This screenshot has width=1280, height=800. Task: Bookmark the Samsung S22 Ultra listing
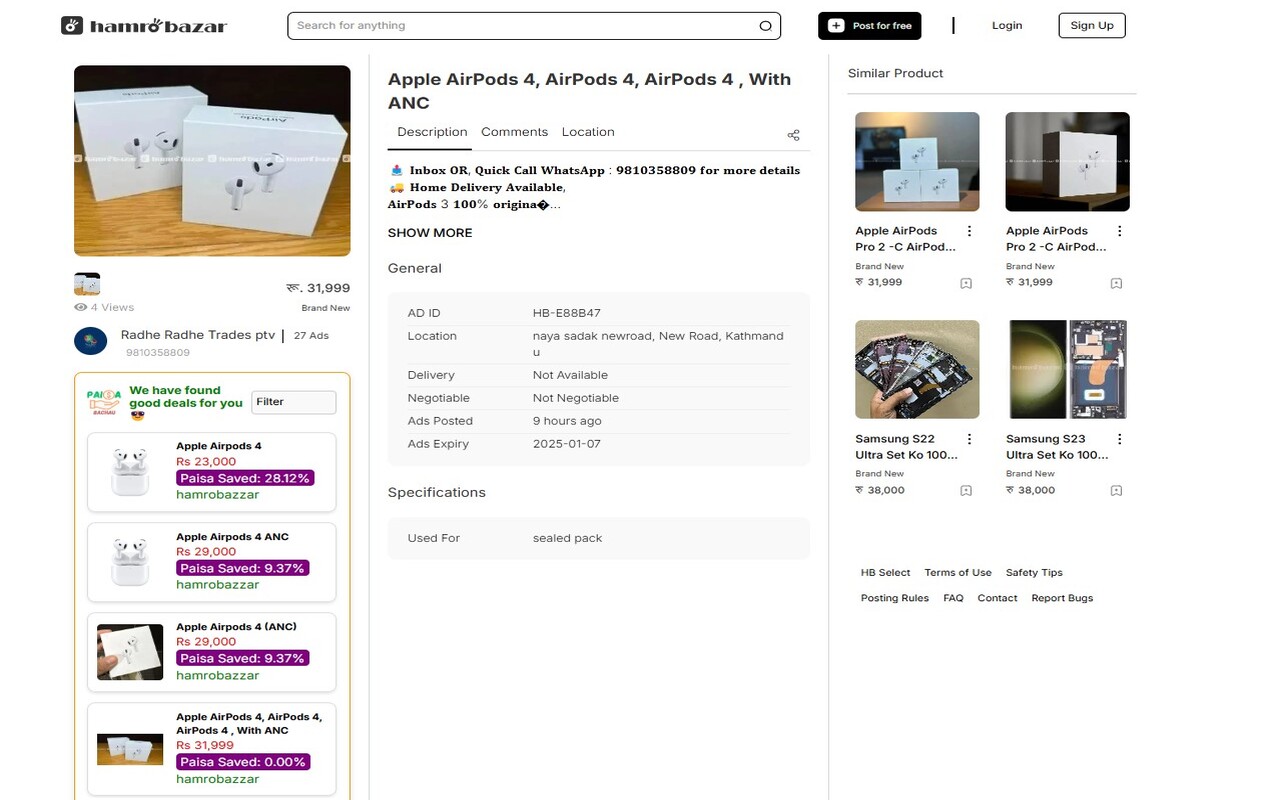pyautogui.click(x=965, y=491)
